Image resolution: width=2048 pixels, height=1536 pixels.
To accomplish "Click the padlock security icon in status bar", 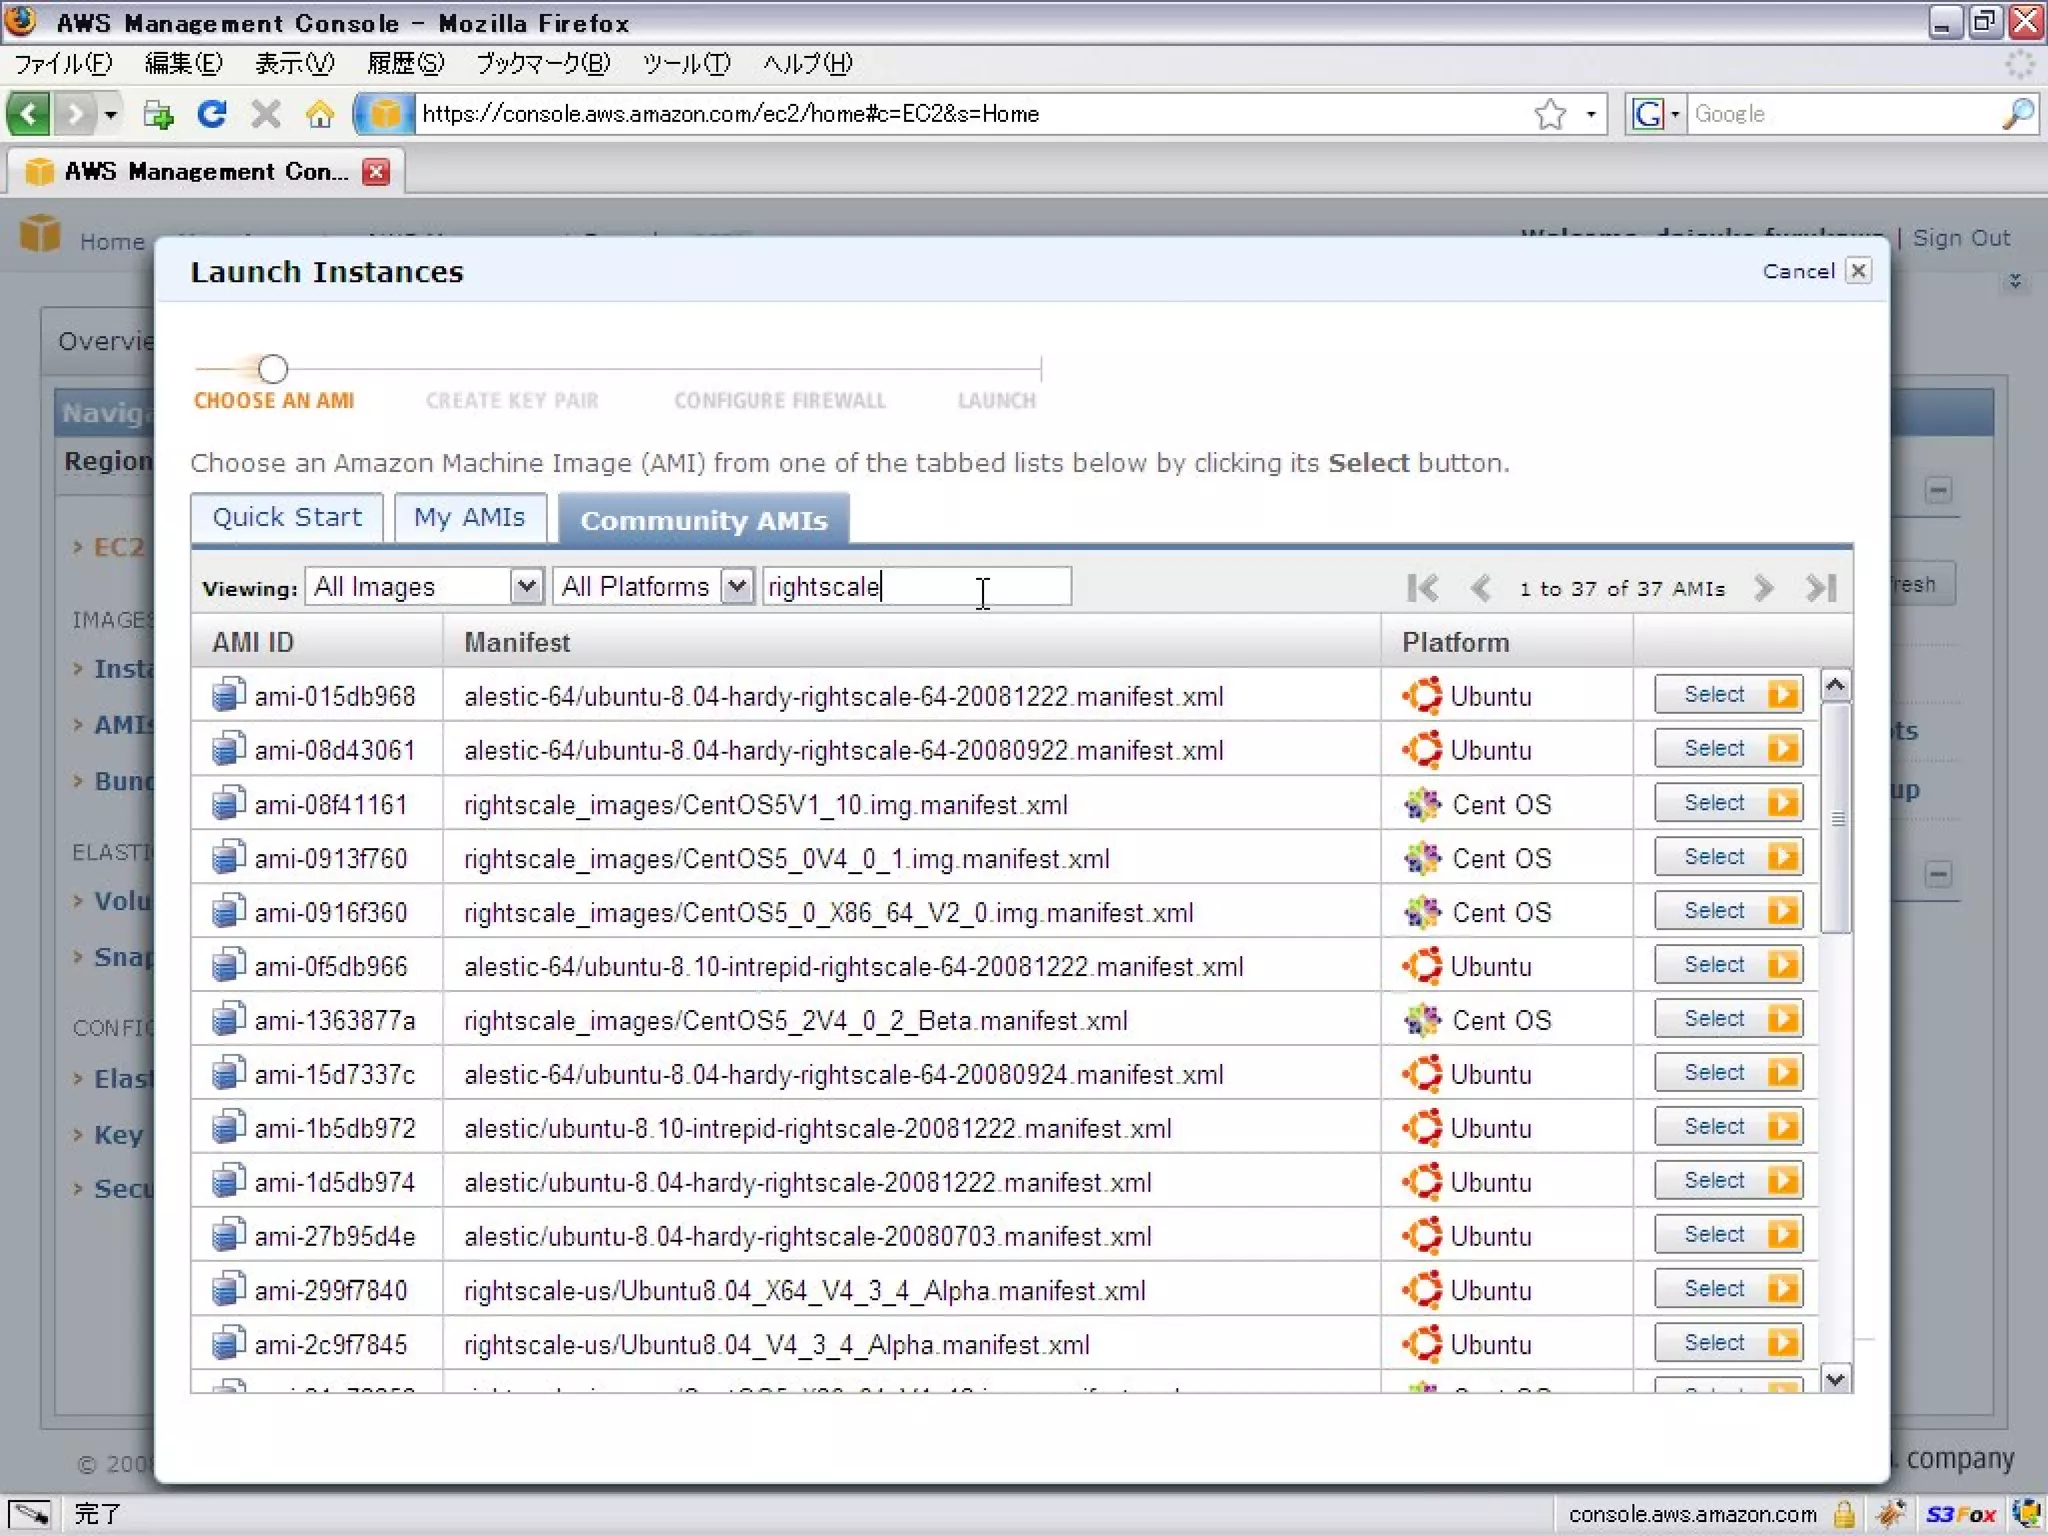I will (x=1844, y=1514).
